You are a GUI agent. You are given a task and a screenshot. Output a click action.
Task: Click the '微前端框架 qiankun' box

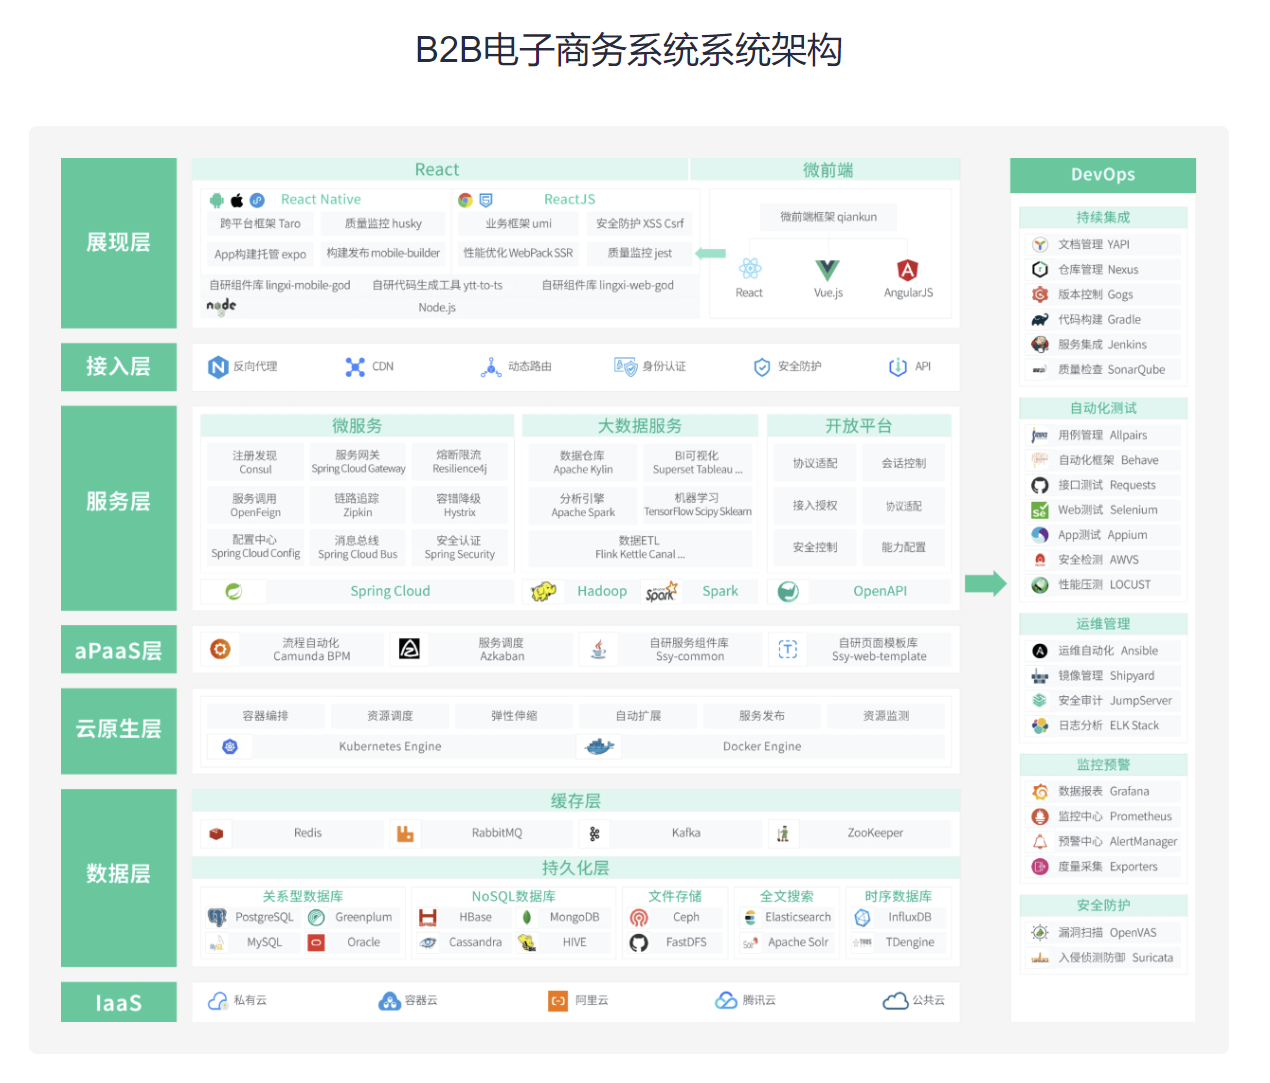click(x=828, y=217)
